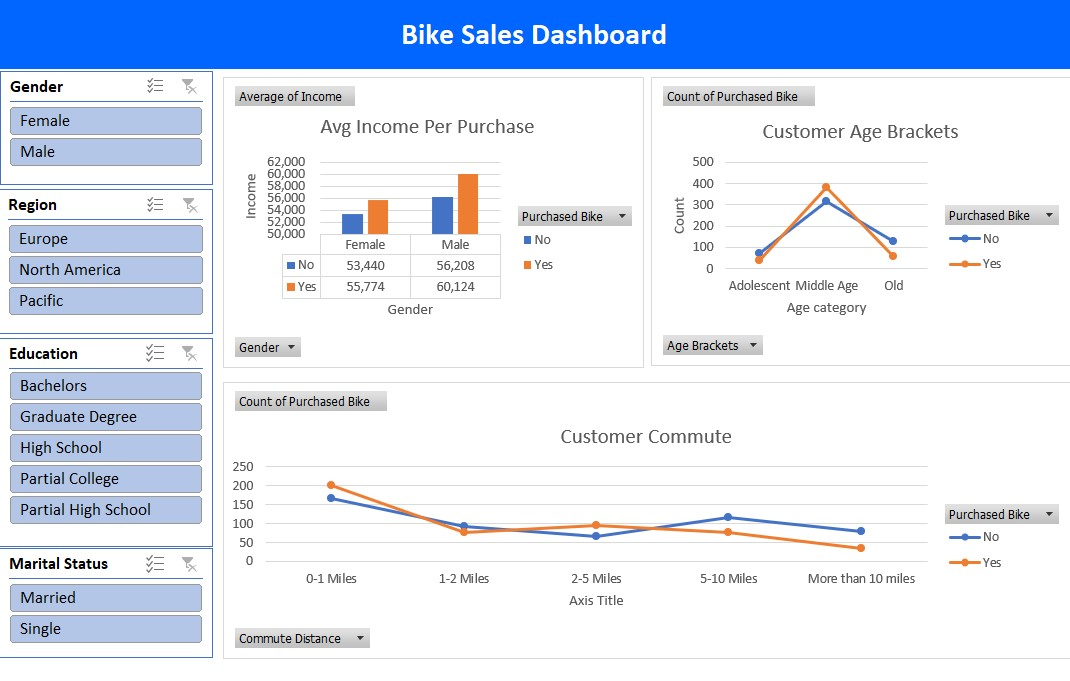Clear filters on the Gender slicer
Image resolution: width=1070 pixels, height=681 pixels.
pyautogui.click(x=189, y=87)
